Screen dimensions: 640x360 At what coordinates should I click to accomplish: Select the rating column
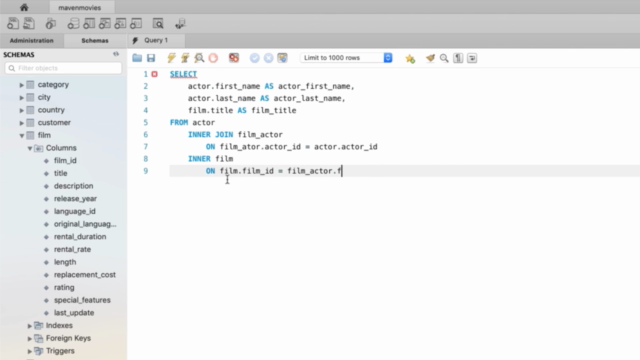tap(64, 287)
